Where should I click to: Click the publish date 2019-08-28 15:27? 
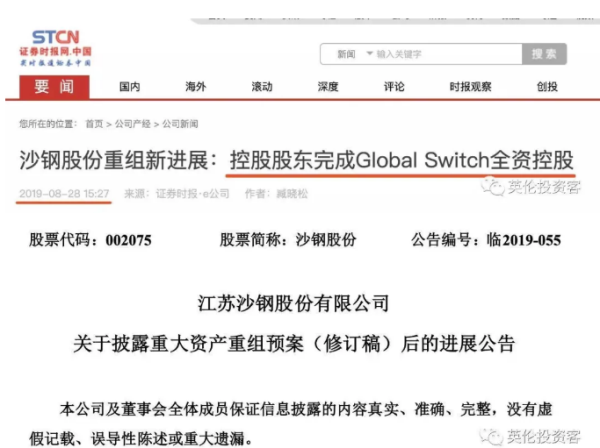[64, 194]
